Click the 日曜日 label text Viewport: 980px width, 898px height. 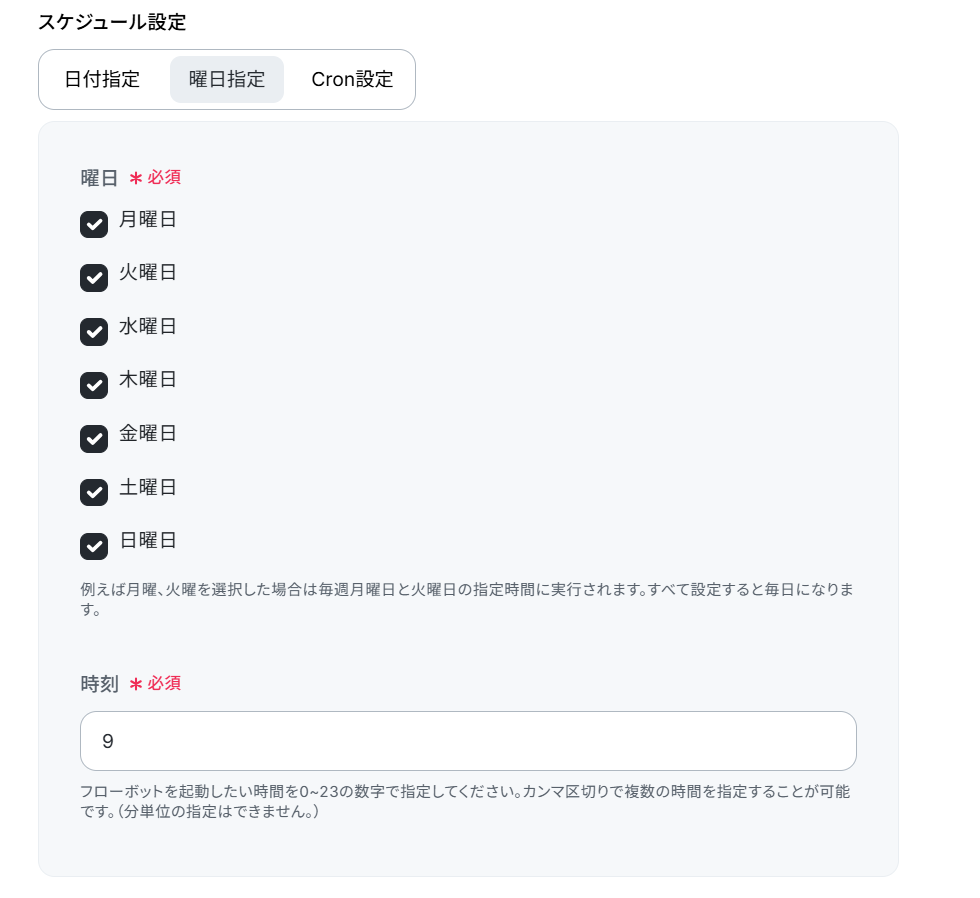pos(148,540)
